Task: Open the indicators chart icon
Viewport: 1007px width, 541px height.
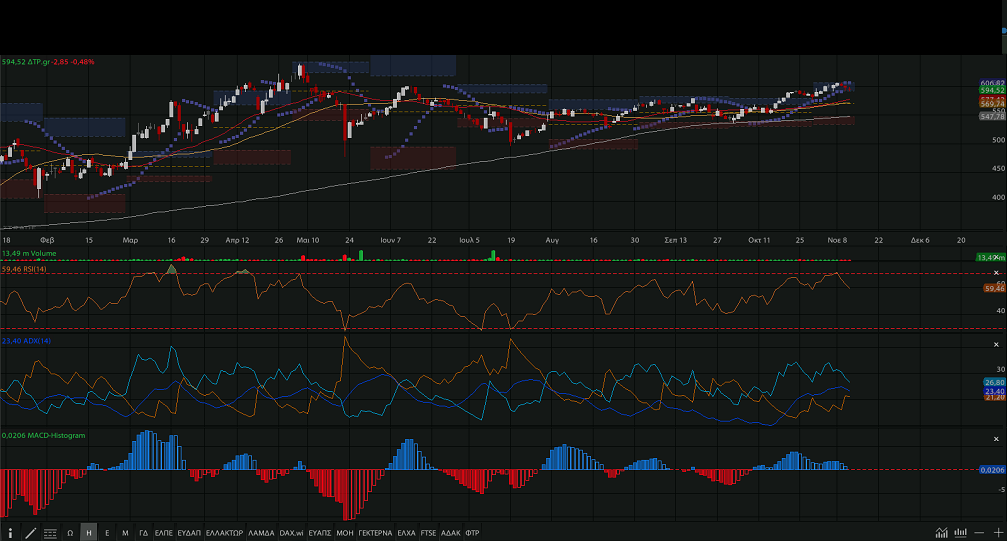Action: (x=941, y=533)
